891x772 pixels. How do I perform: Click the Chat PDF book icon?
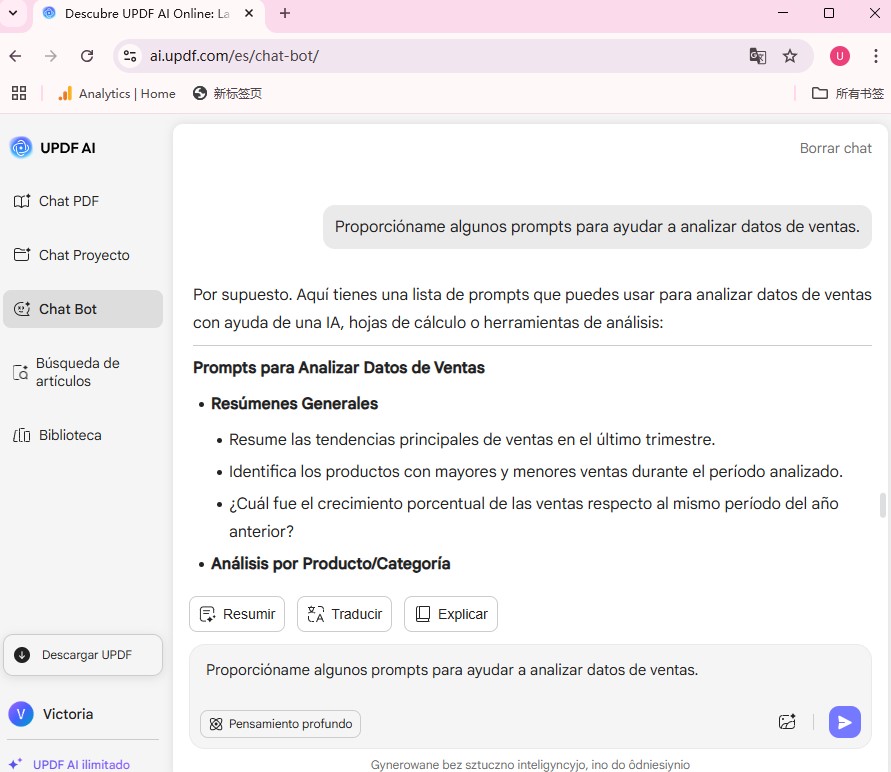[22, 201]
